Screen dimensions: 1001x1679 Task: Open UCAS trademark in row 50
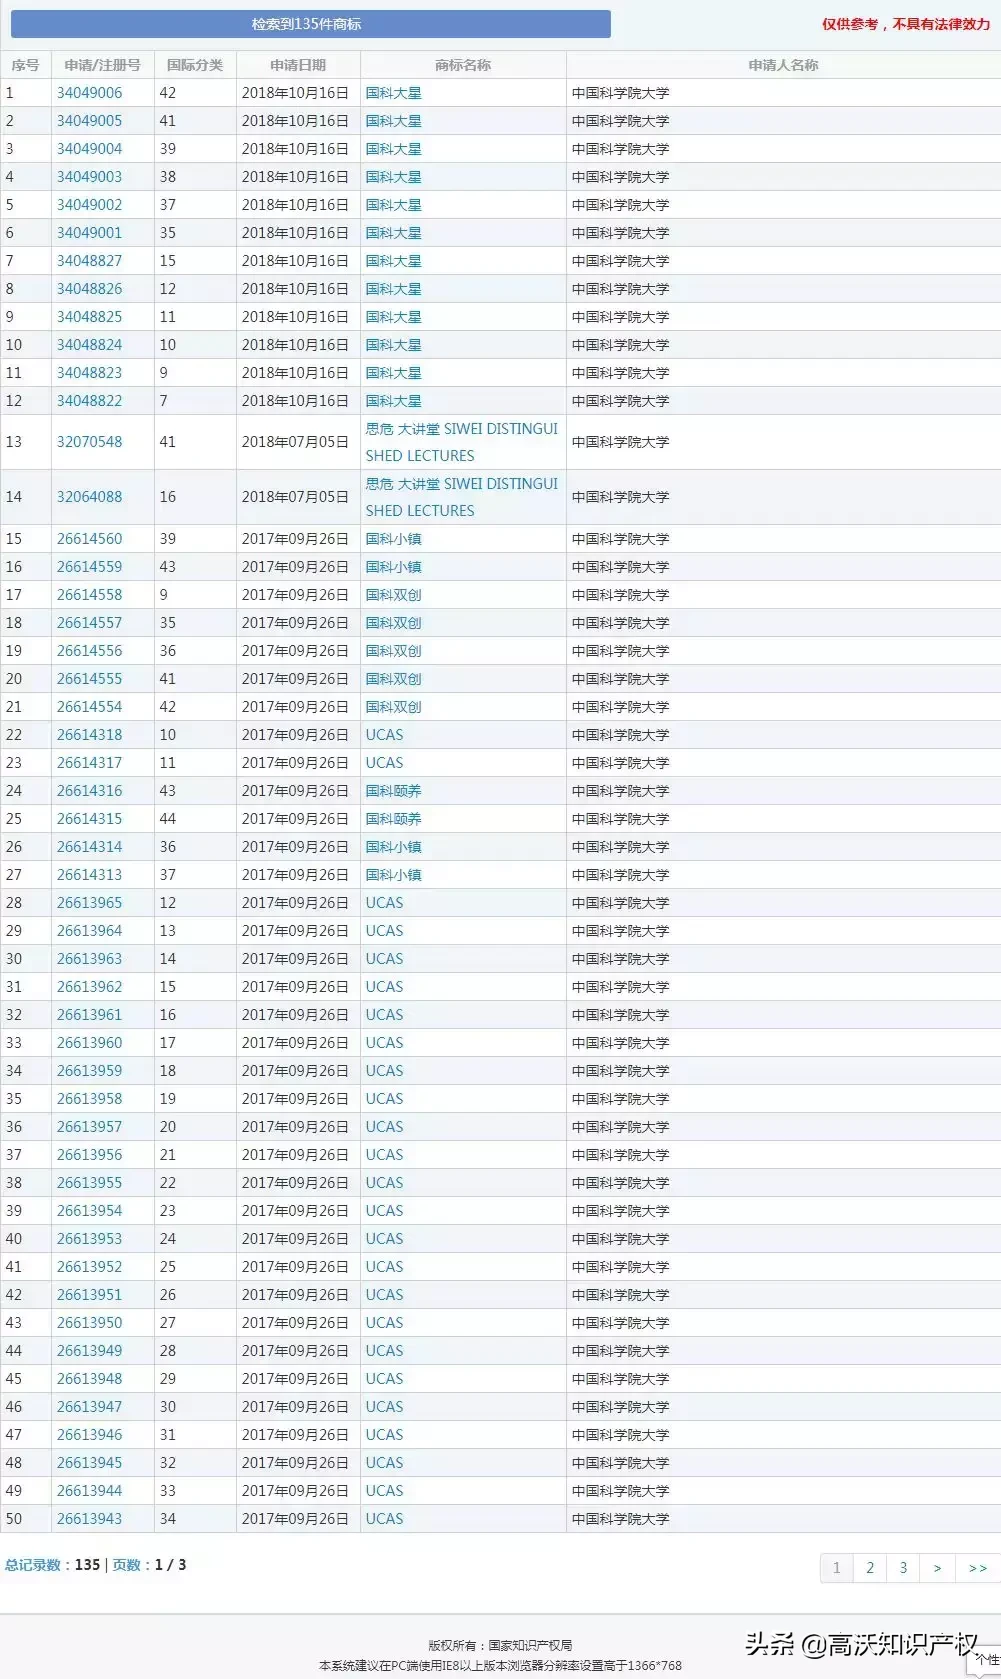pos(384,1519)
